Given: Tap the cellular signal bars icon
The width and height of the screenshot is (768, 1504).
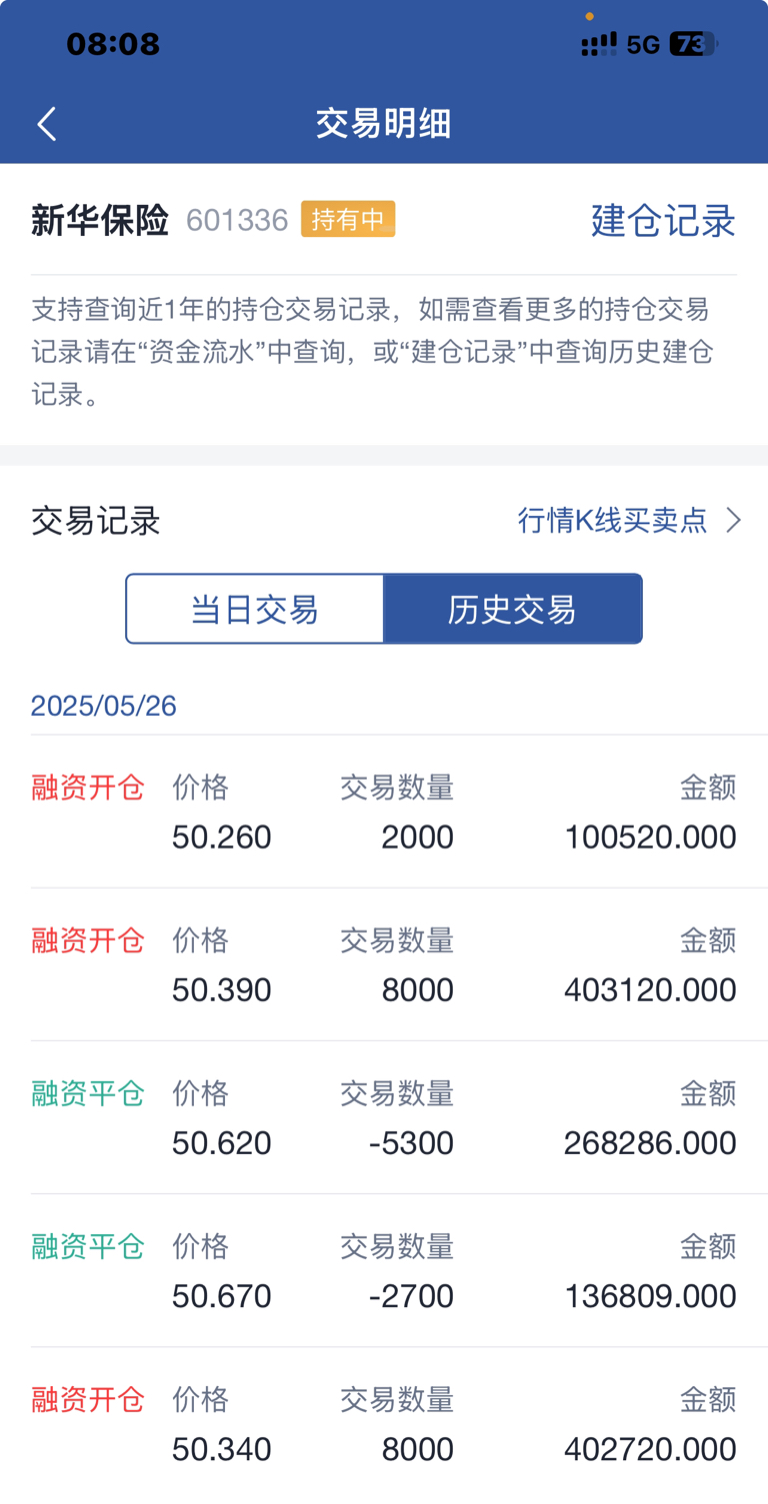Looking at the screenshot, I should (598, 44).
